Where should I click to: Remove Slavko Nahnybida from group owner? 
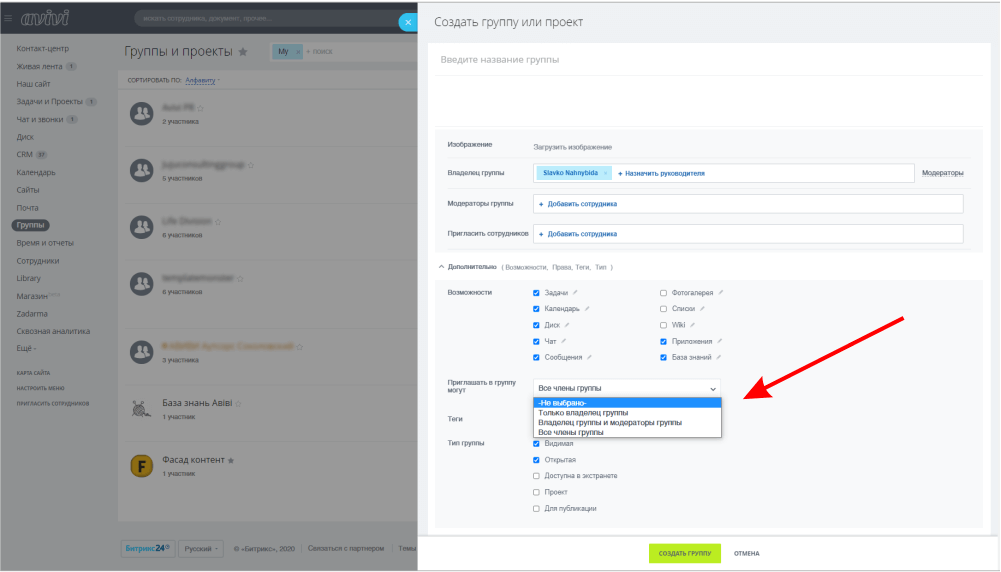coord(606,173)
